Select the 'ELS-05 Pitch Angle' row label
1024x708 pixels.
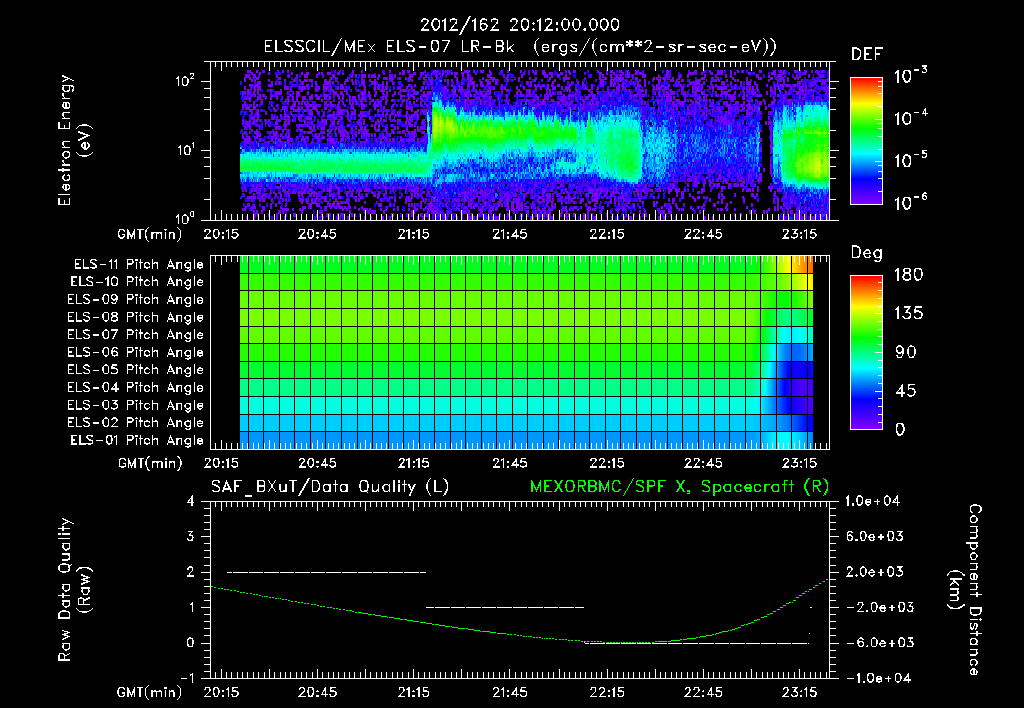tap(136, 370)
